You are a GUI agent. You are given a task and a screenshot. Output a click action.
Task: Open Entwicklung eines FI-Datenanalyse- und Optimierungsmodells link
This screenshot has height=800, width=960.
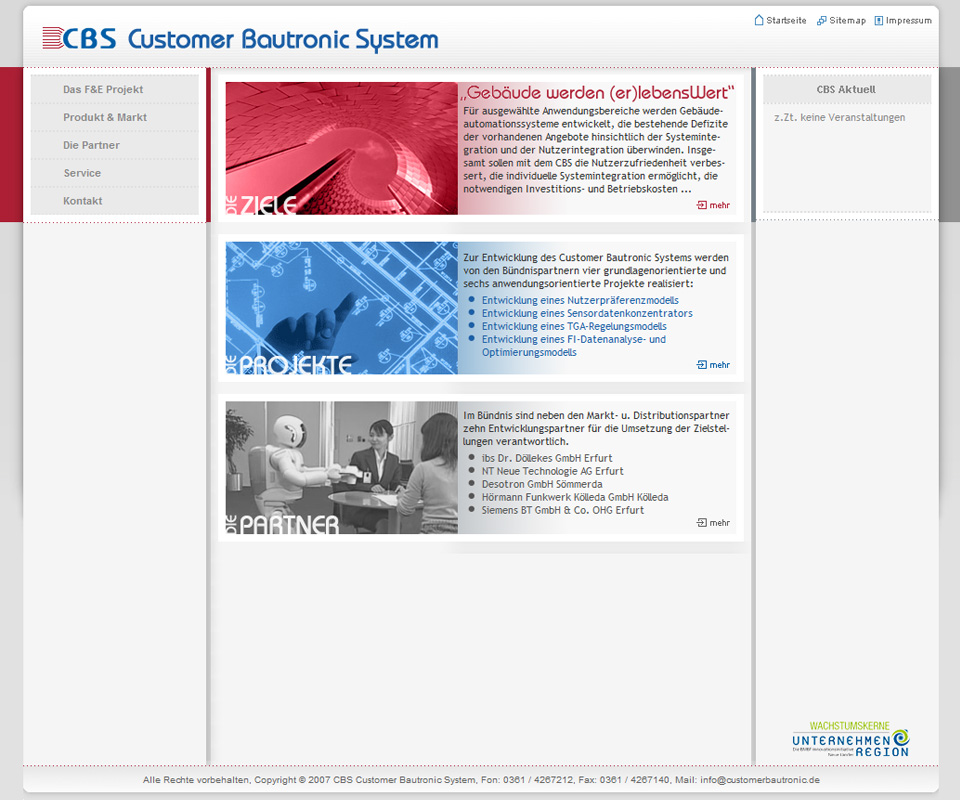(x=574, y=346)
